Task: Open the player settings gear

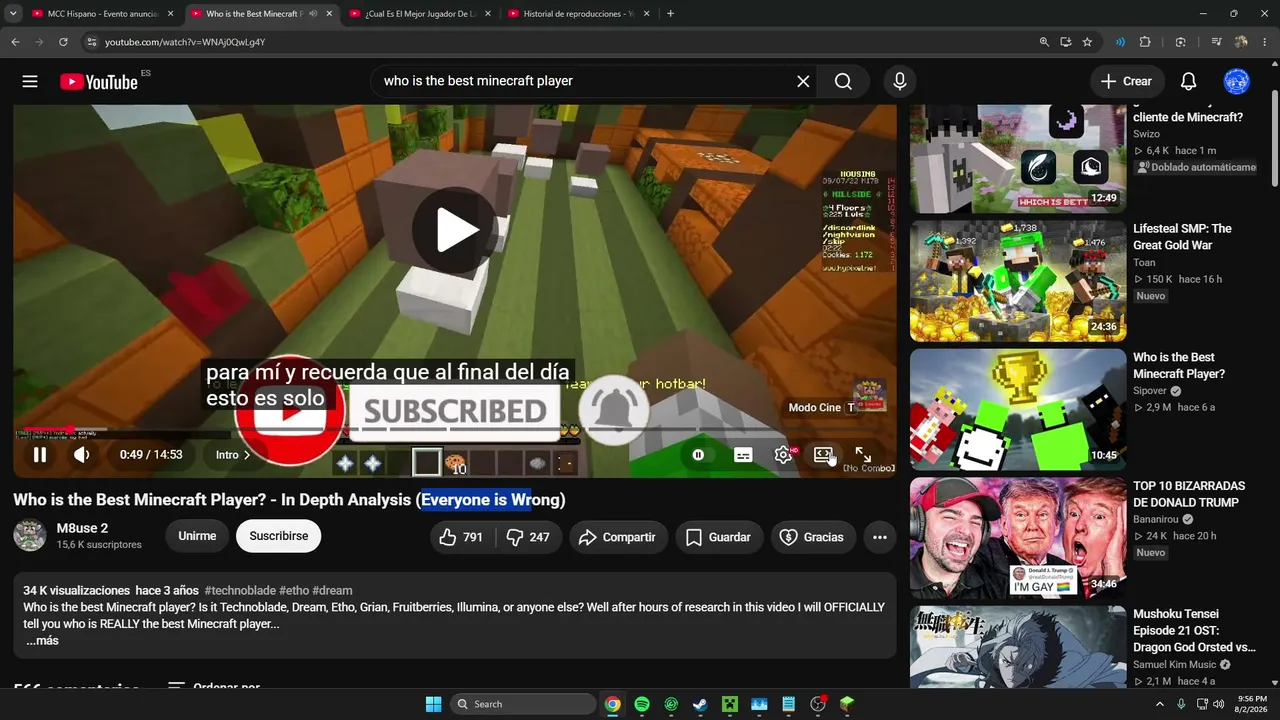Action: (784, 455)
